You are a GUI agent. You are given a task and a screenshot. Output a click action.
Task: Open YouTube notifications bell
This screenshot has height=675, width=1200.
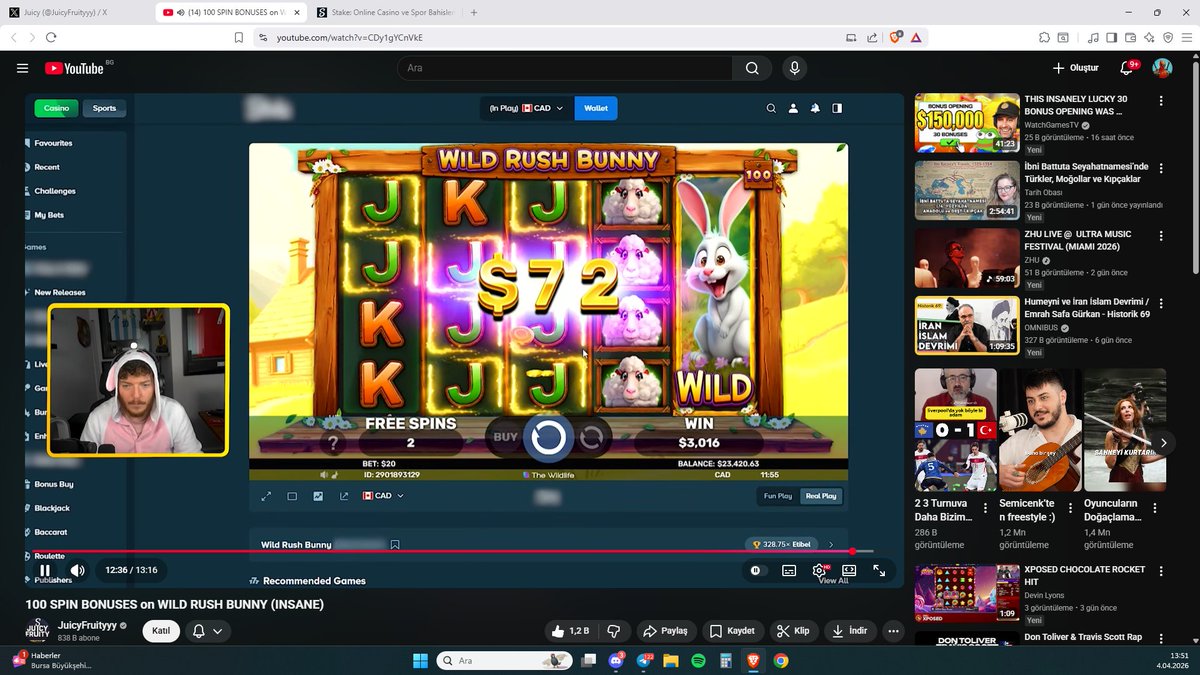[1126, 68]
